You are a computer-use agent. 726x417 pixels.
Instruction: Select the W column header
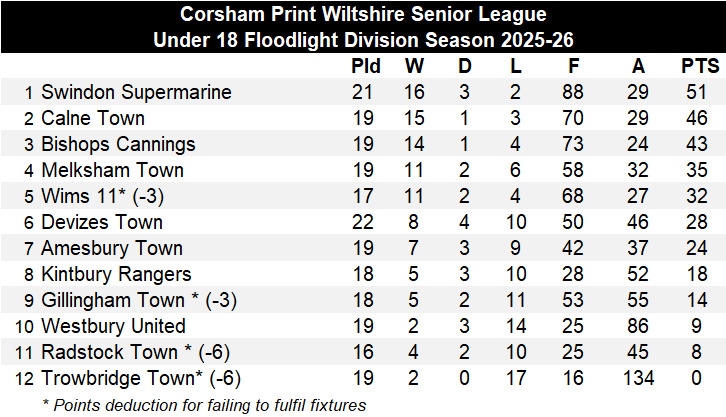[414, 66]
